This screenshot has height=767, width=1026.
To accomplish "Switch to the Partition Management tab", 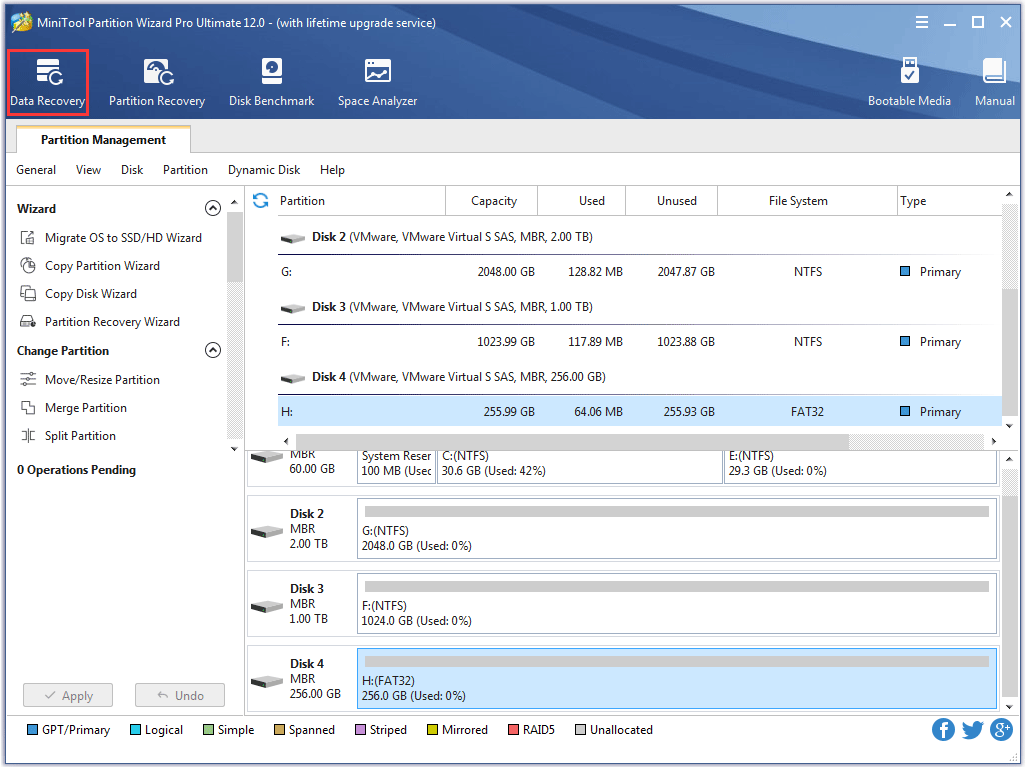I will (x=103, y=139).
